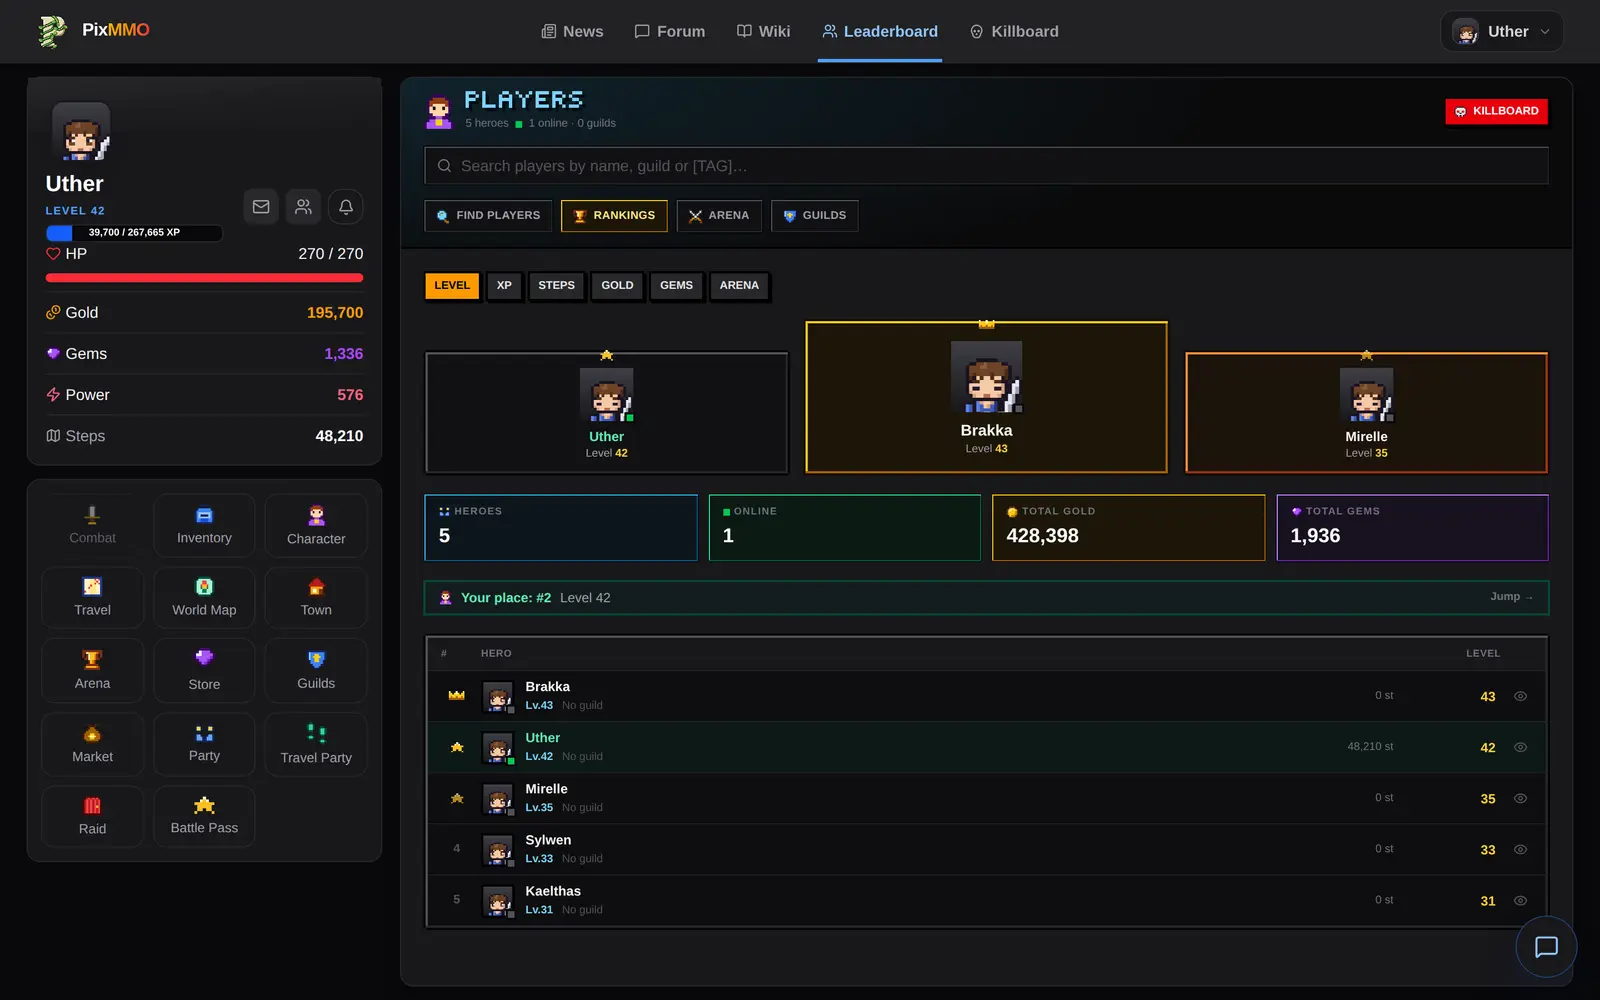Click the Jump link in your place bar

[x=1511, y=597]
